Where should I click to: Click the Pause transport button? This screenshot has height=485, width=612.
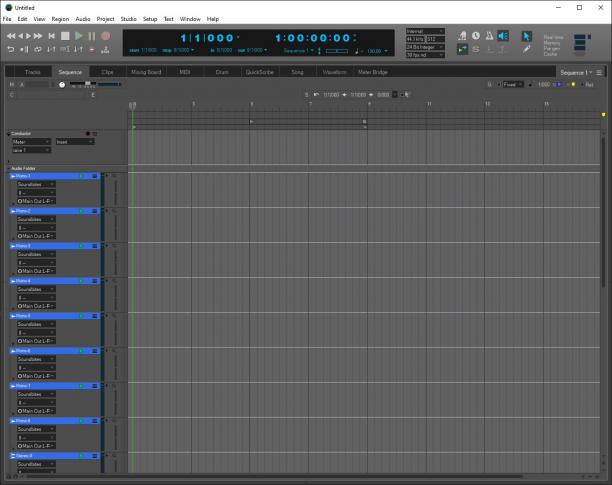click(92, 36)
